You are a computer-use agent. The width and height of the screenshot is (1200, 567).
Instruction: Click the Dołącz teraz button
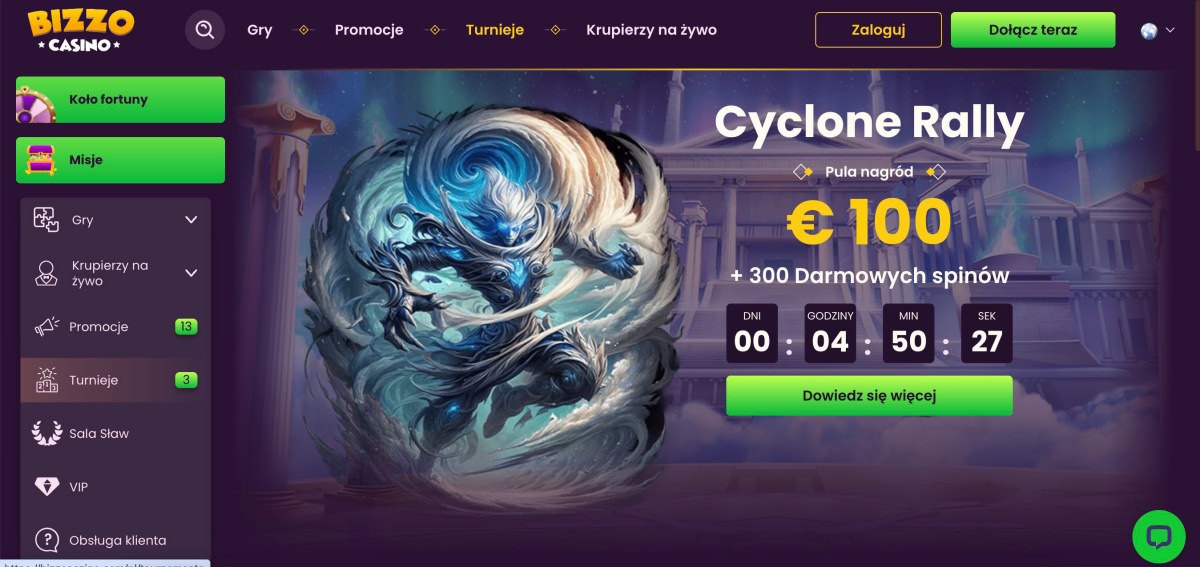point(1033,30)
